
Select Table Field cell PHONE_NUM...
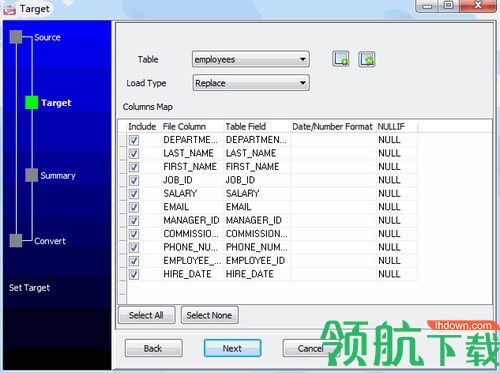click(x=257, y=247)
